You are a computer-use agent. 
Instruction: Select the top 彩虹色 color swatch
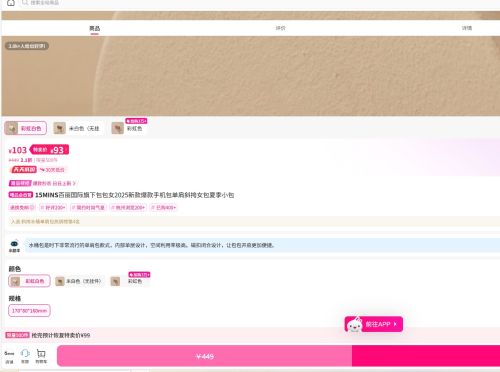(x=129, y=128)
